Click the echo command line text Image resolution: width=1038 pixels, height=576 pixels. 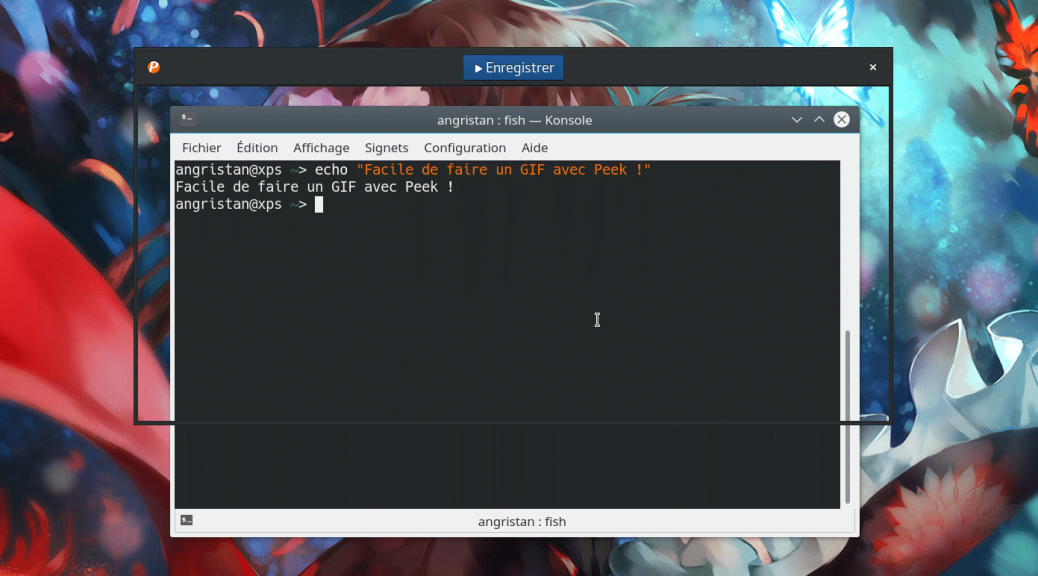tap(413, 169)
